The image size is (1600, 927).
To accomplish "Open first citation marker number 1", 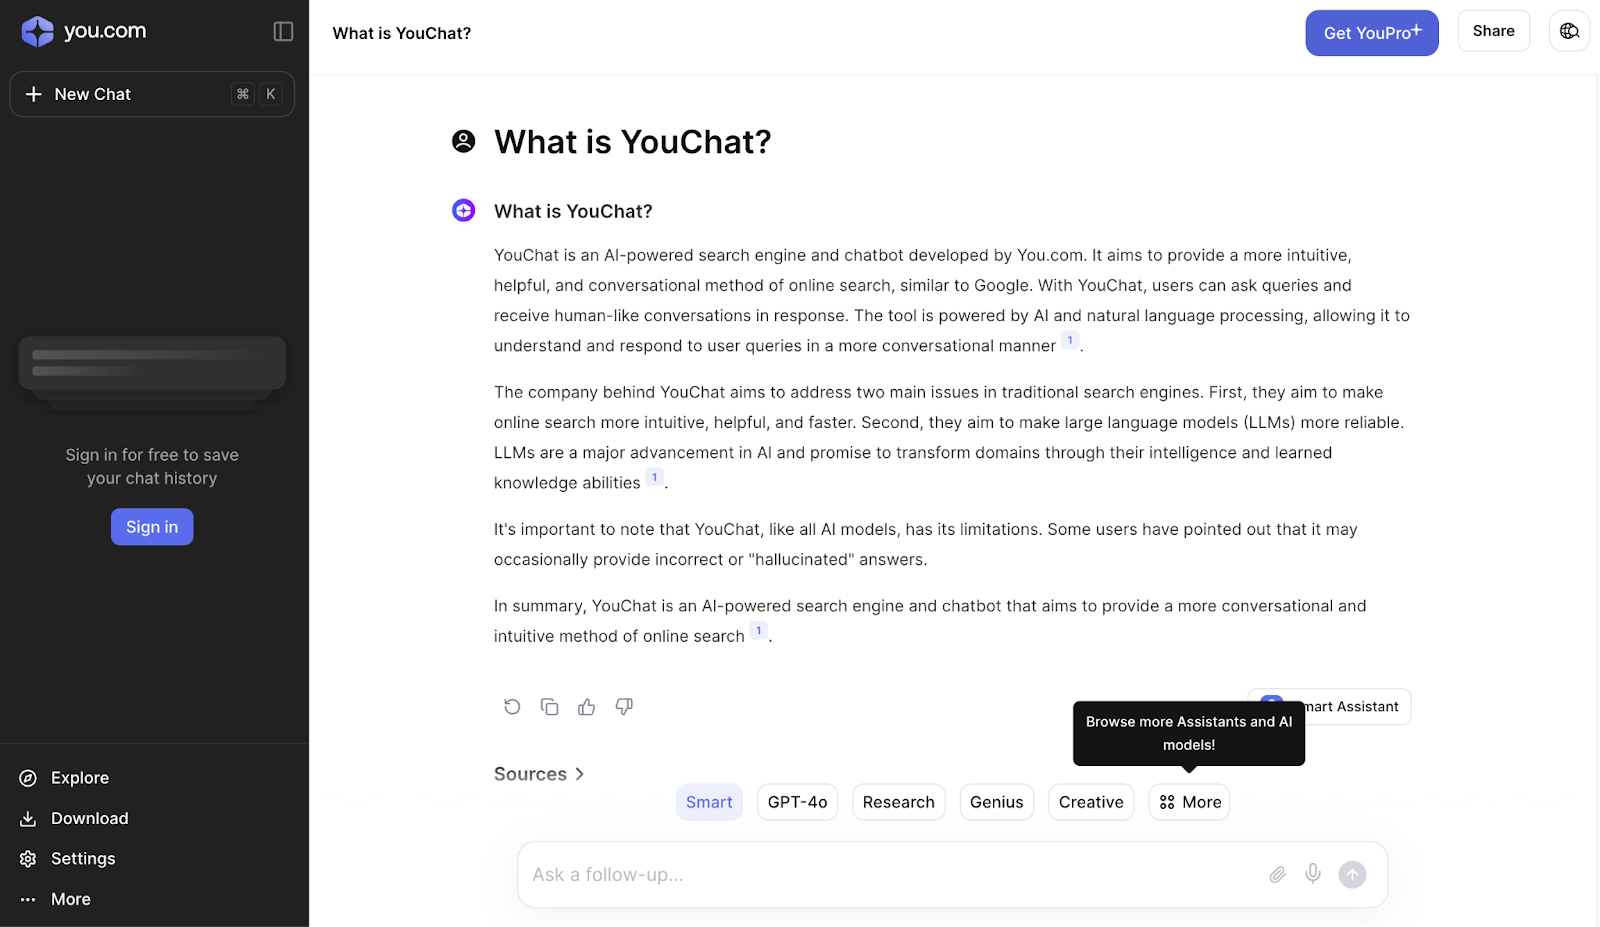I will [1070, 340].
